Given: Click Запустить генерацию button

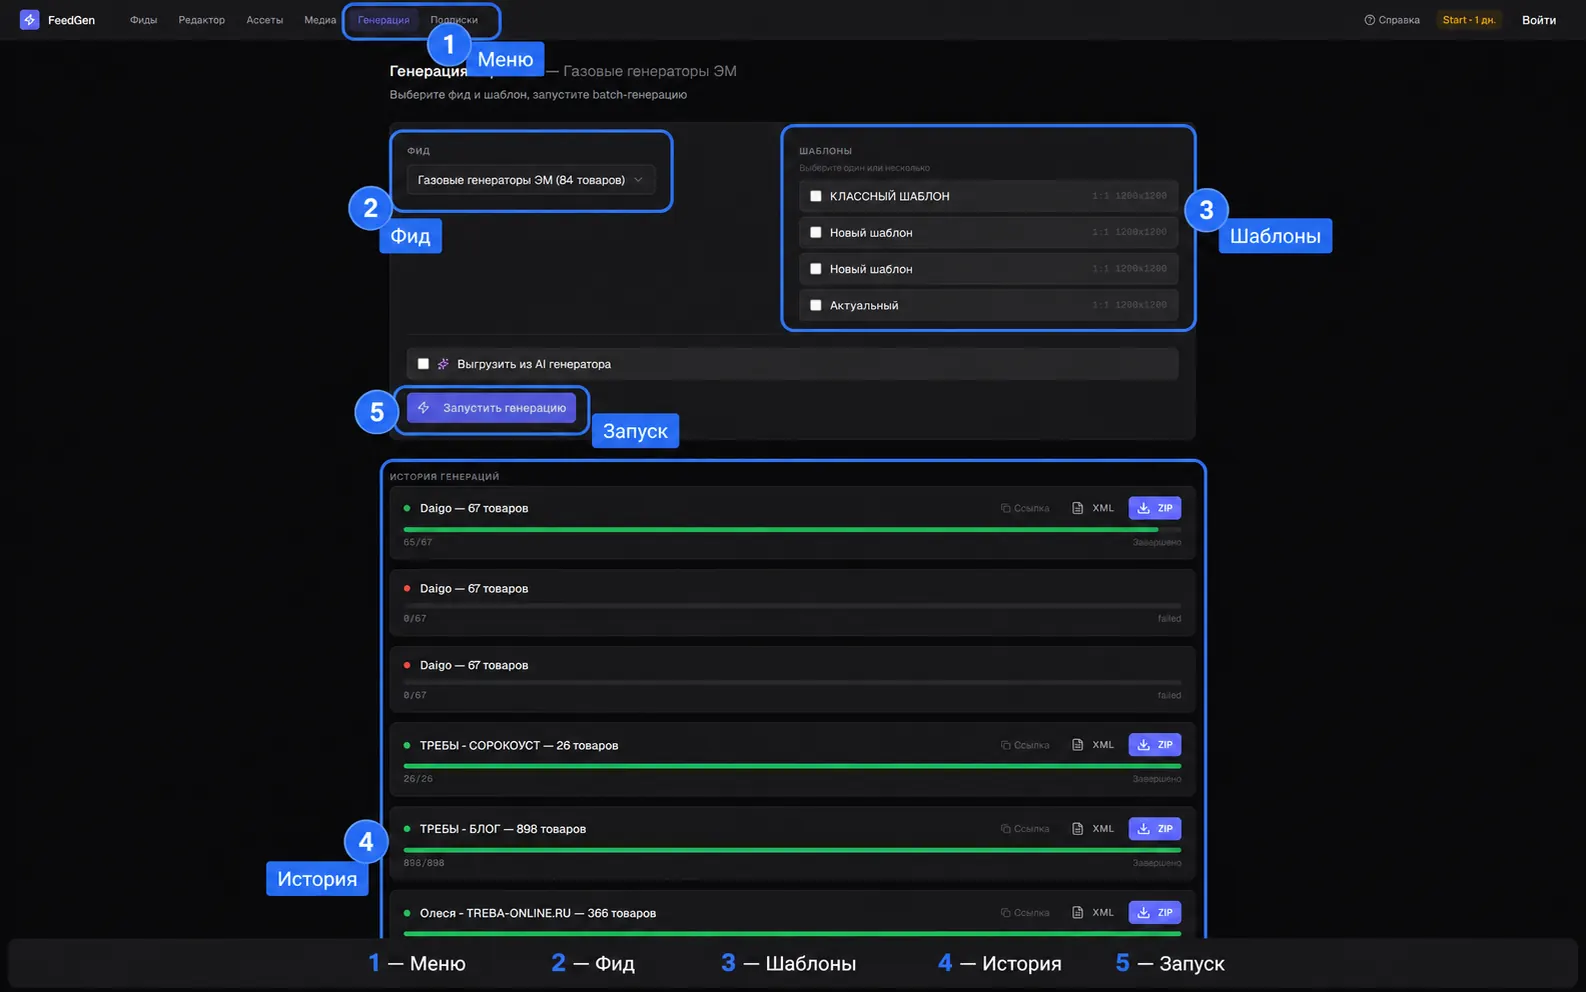Looking at the screenshot, I should click(491, 408).
